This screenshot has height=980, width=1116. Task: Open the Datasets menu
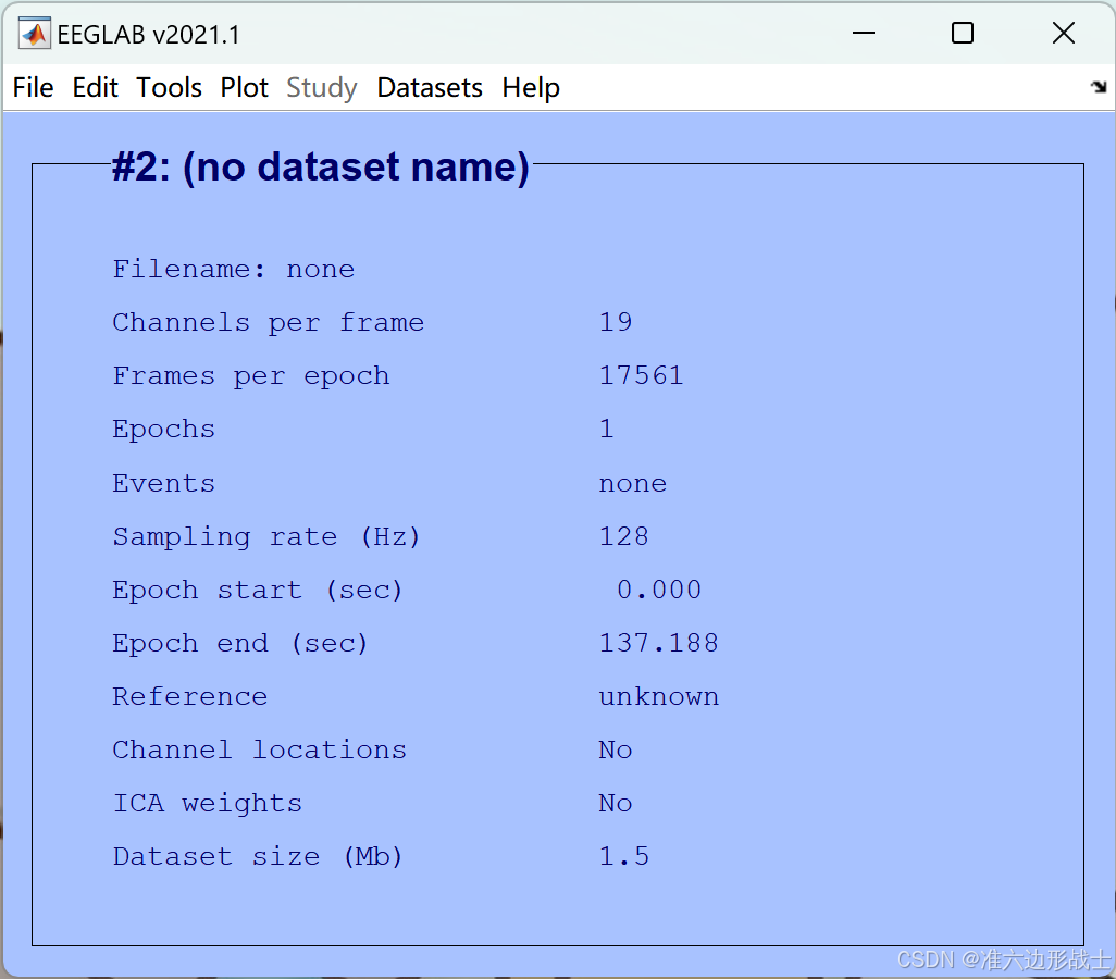(x=430, y=88)
